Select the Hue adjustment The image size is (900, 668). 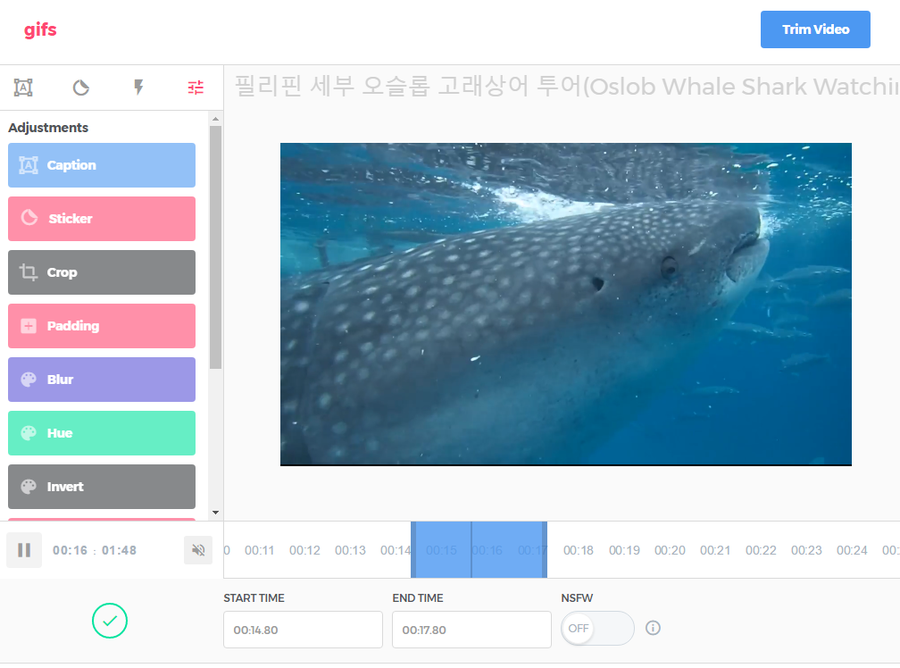click(x=101, y=433)
